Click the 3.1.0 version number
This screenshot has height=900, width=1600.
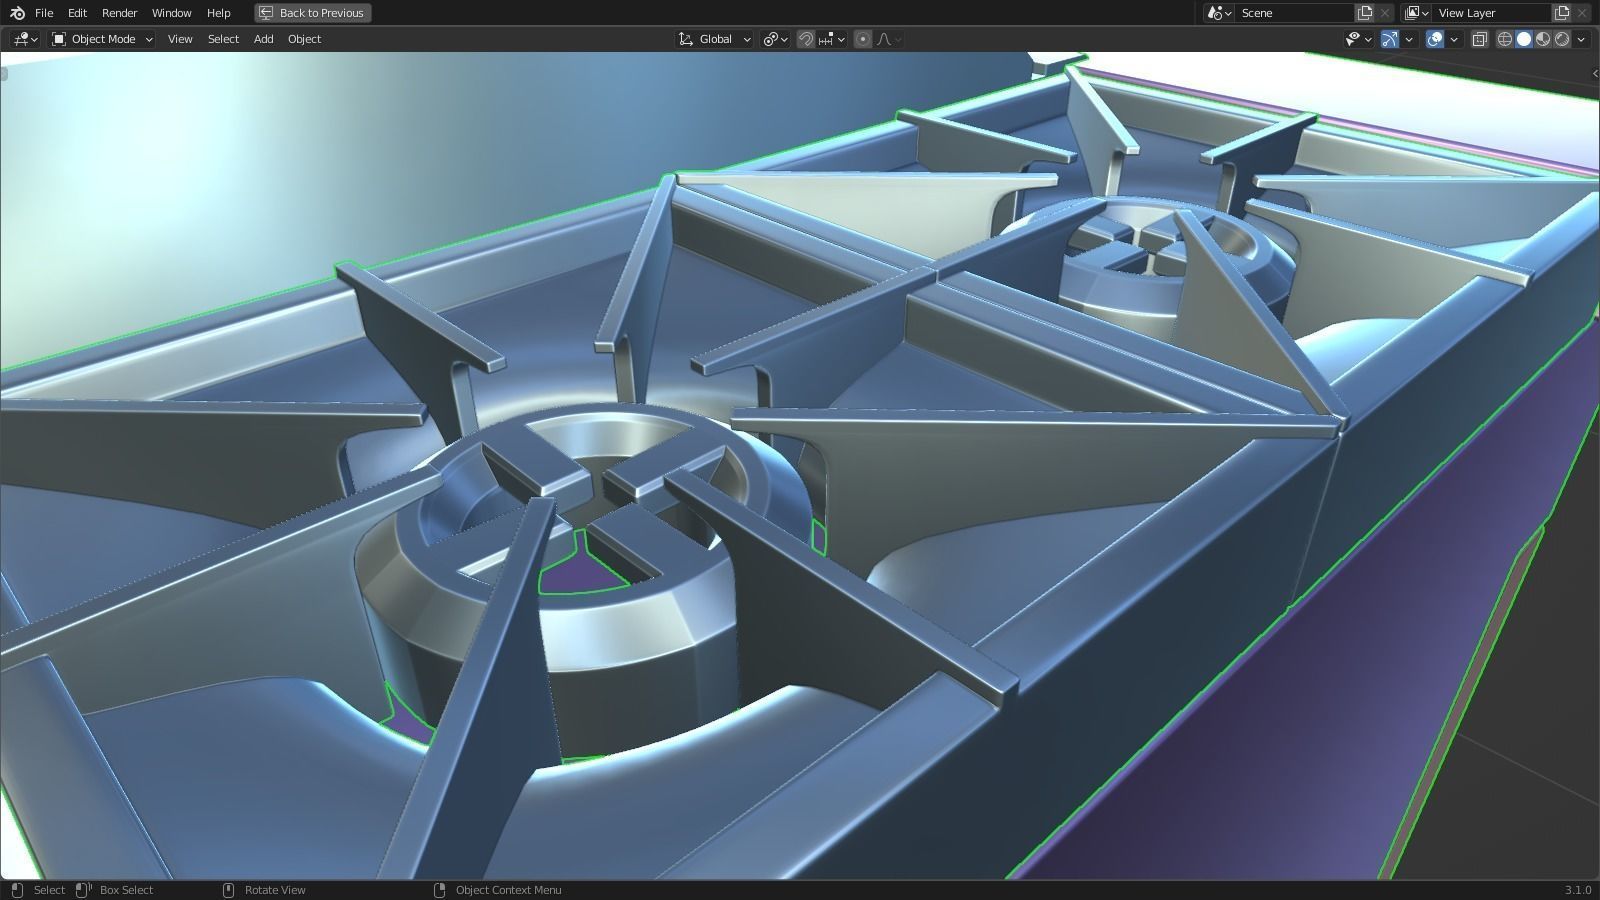(1578, 890)
